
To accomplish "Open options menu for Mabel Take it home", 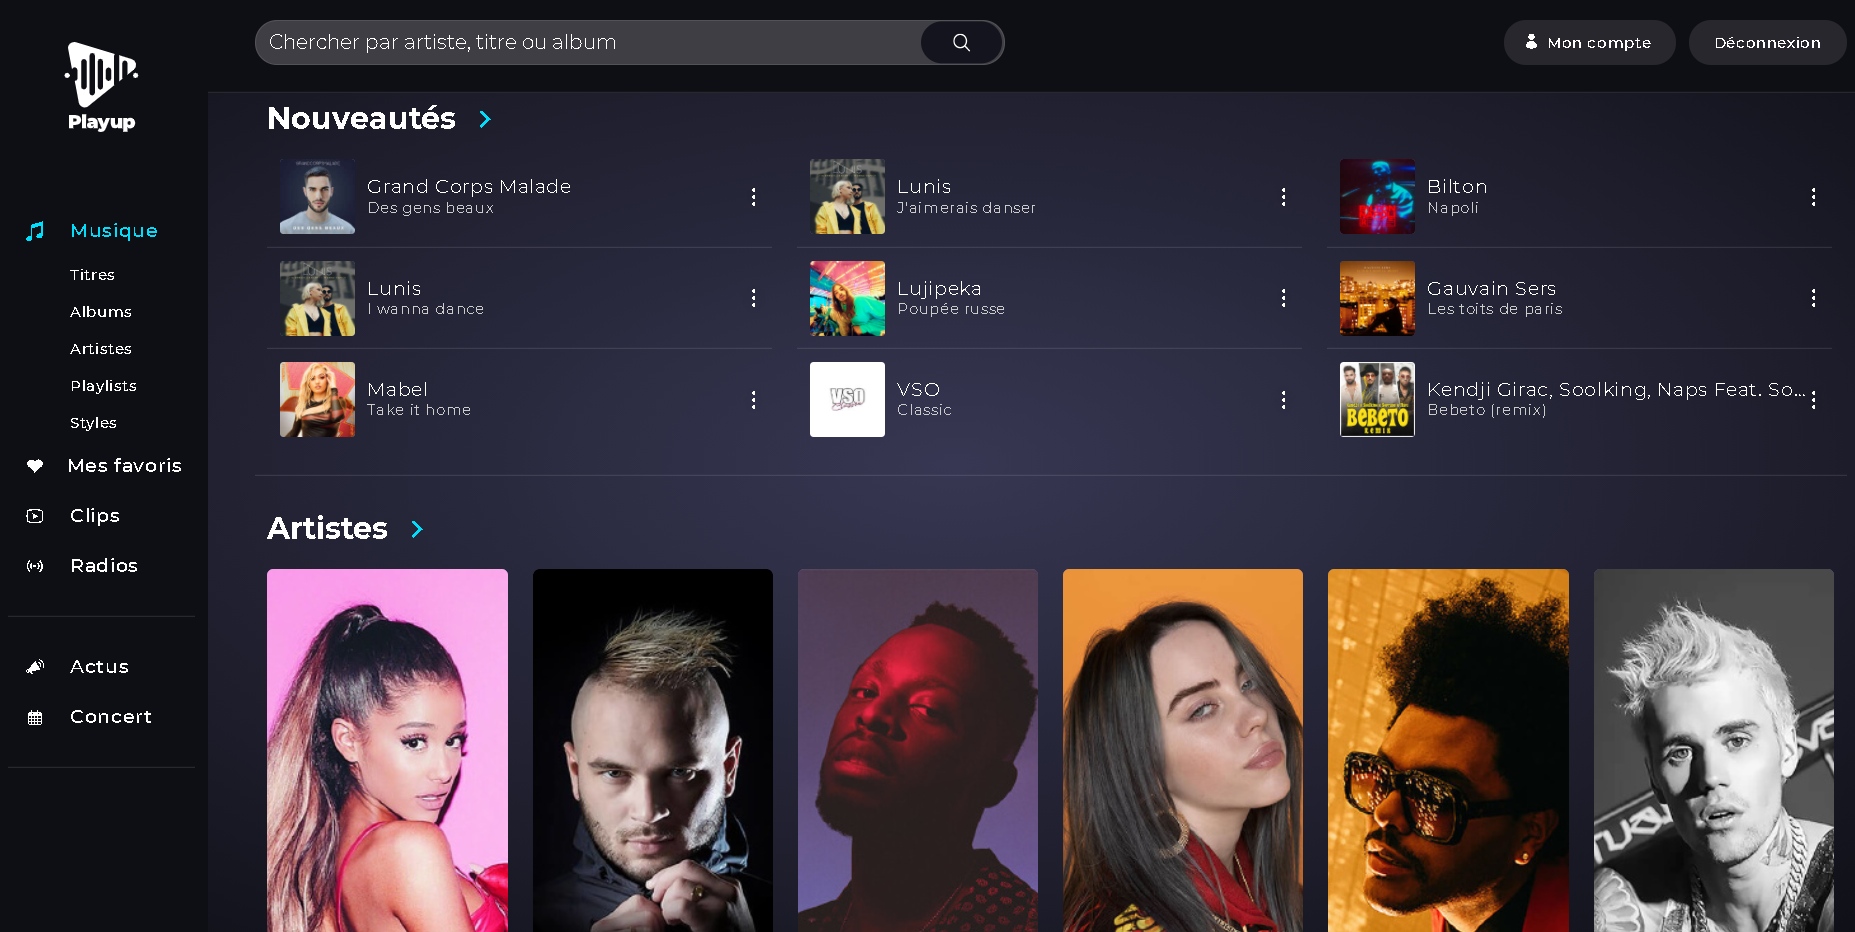I will pos(753,400).
